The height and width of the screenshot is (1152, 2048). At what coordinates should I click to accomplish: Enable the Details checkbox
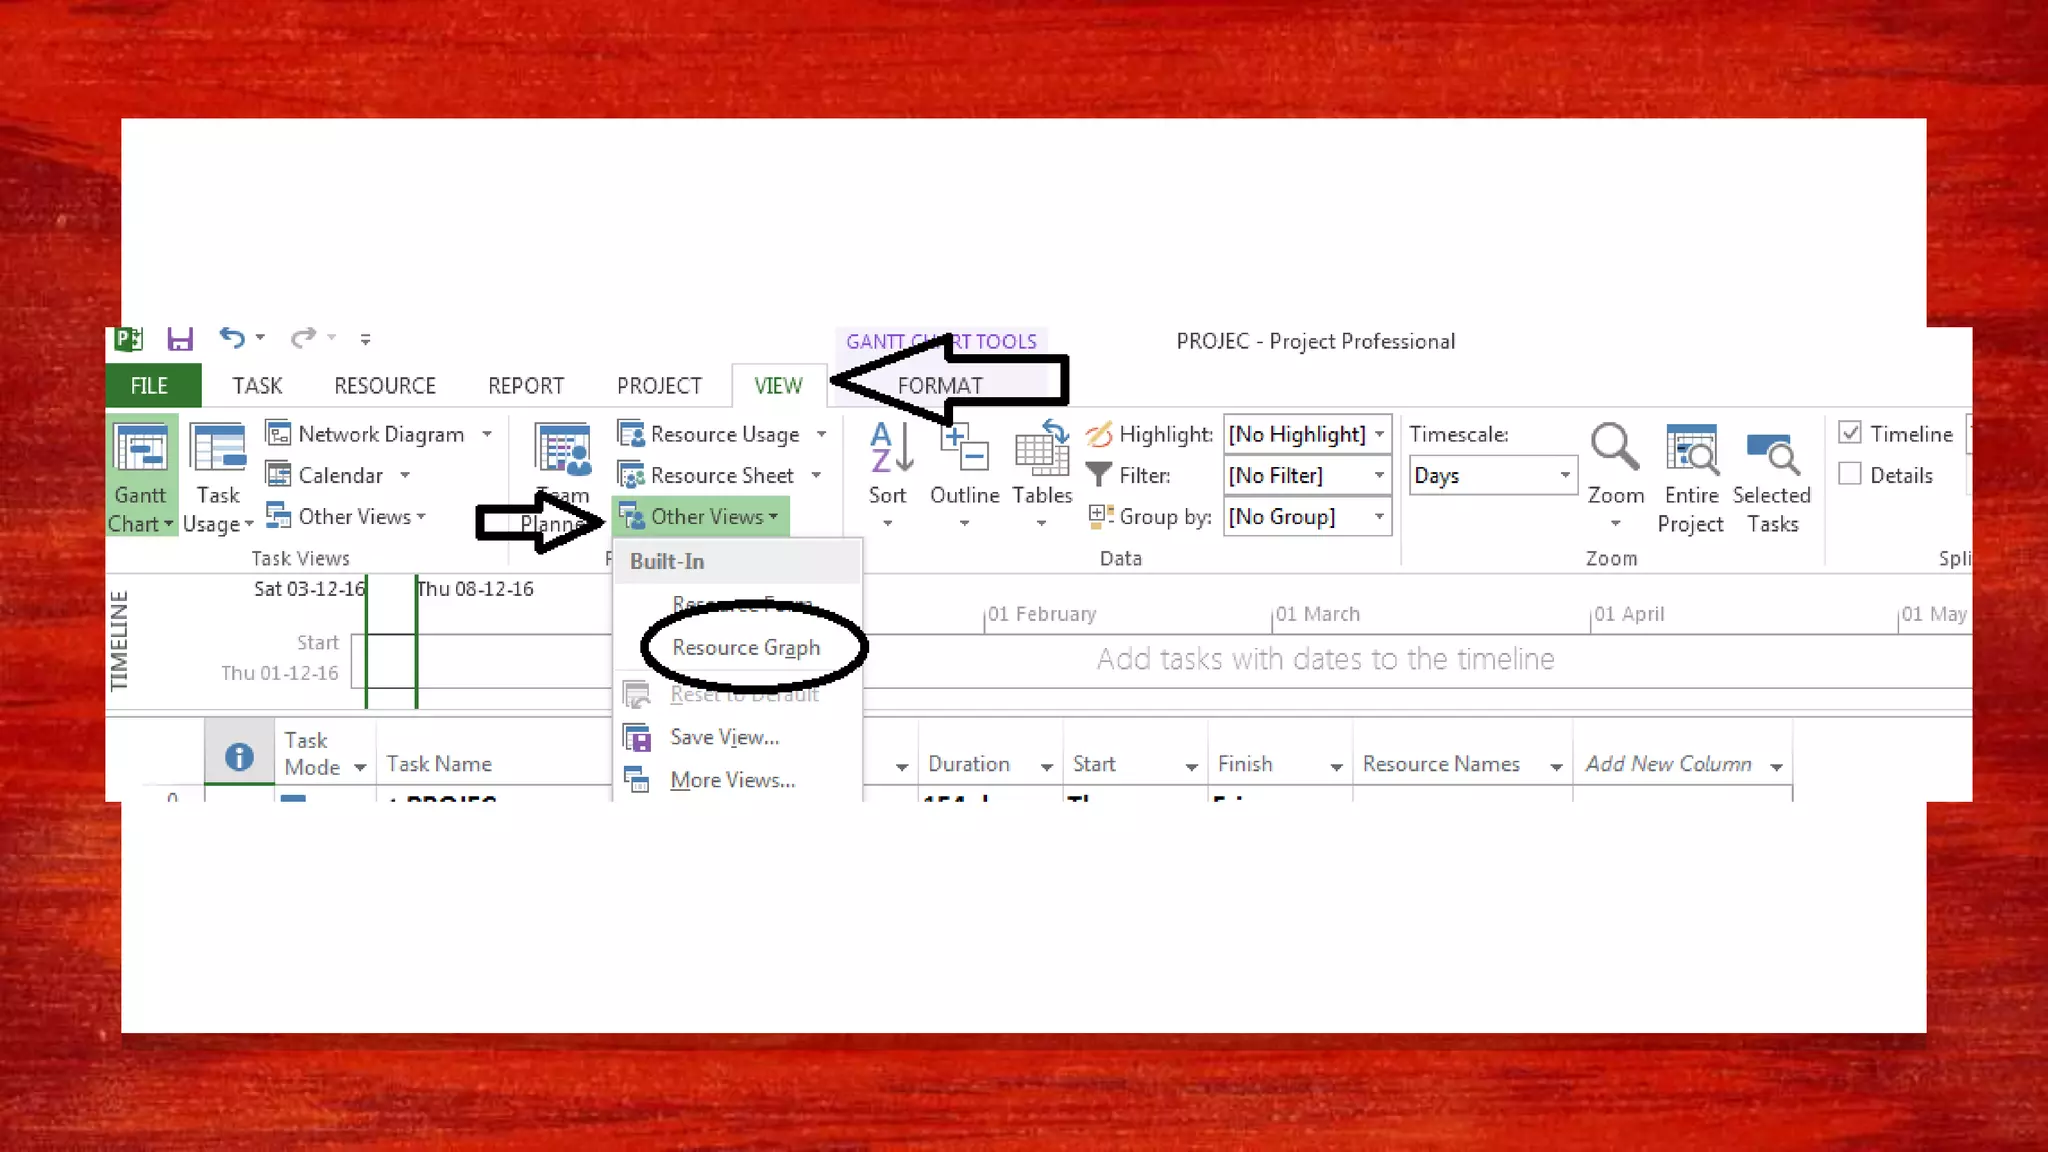(1850, 475)
